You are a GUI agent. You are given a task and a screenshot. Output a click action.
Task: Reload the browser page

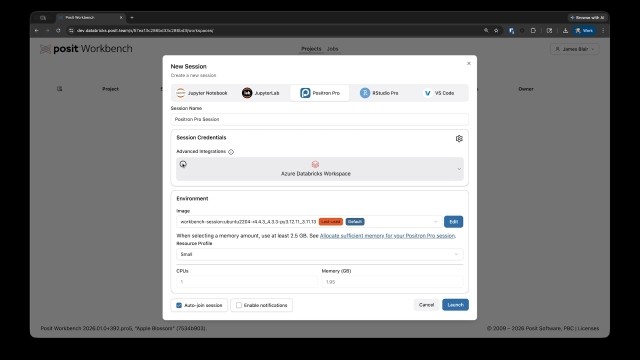58,31
